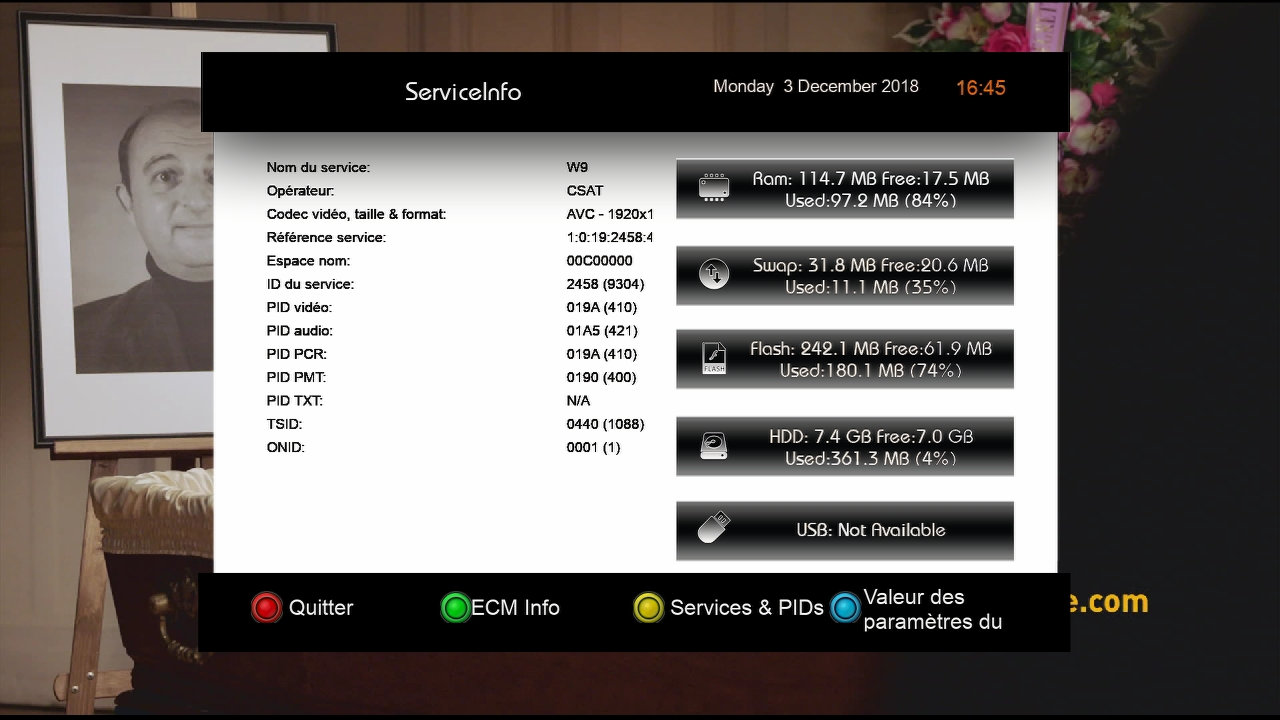Click the namespace value 00C00000
This screenshot has width=1280, height=720.
[x=599, y=261]
